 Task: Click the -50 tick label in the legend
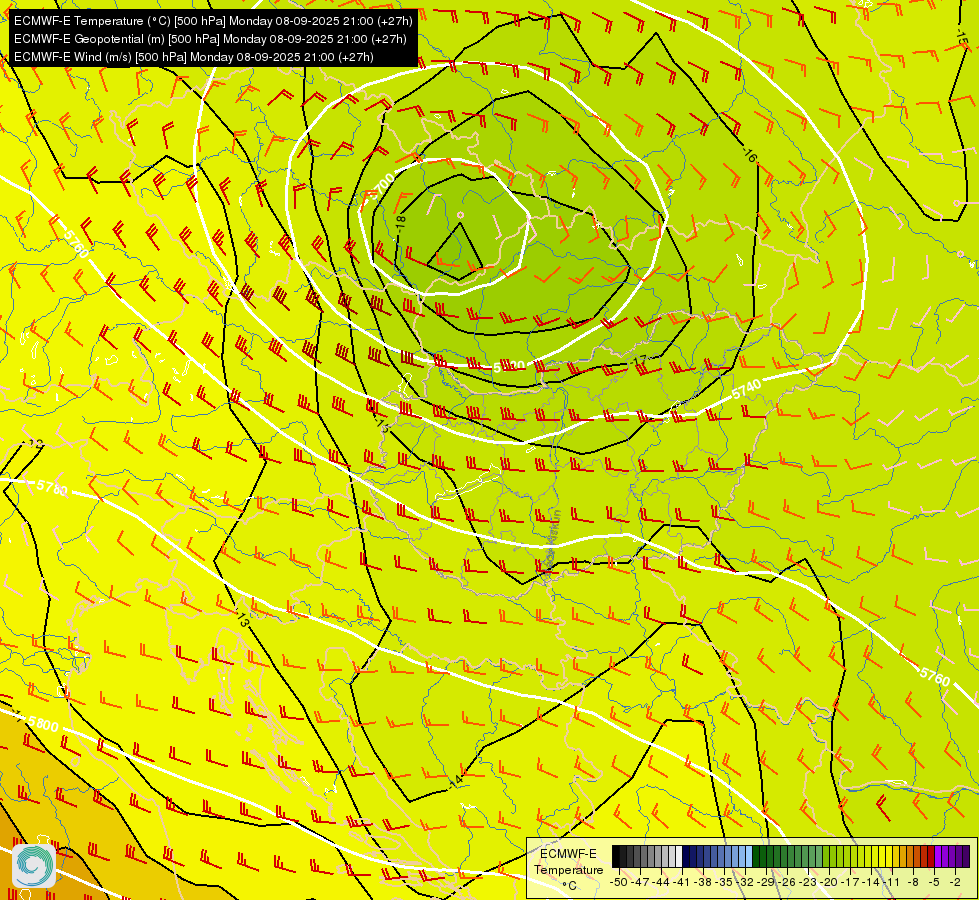[619, 883]
